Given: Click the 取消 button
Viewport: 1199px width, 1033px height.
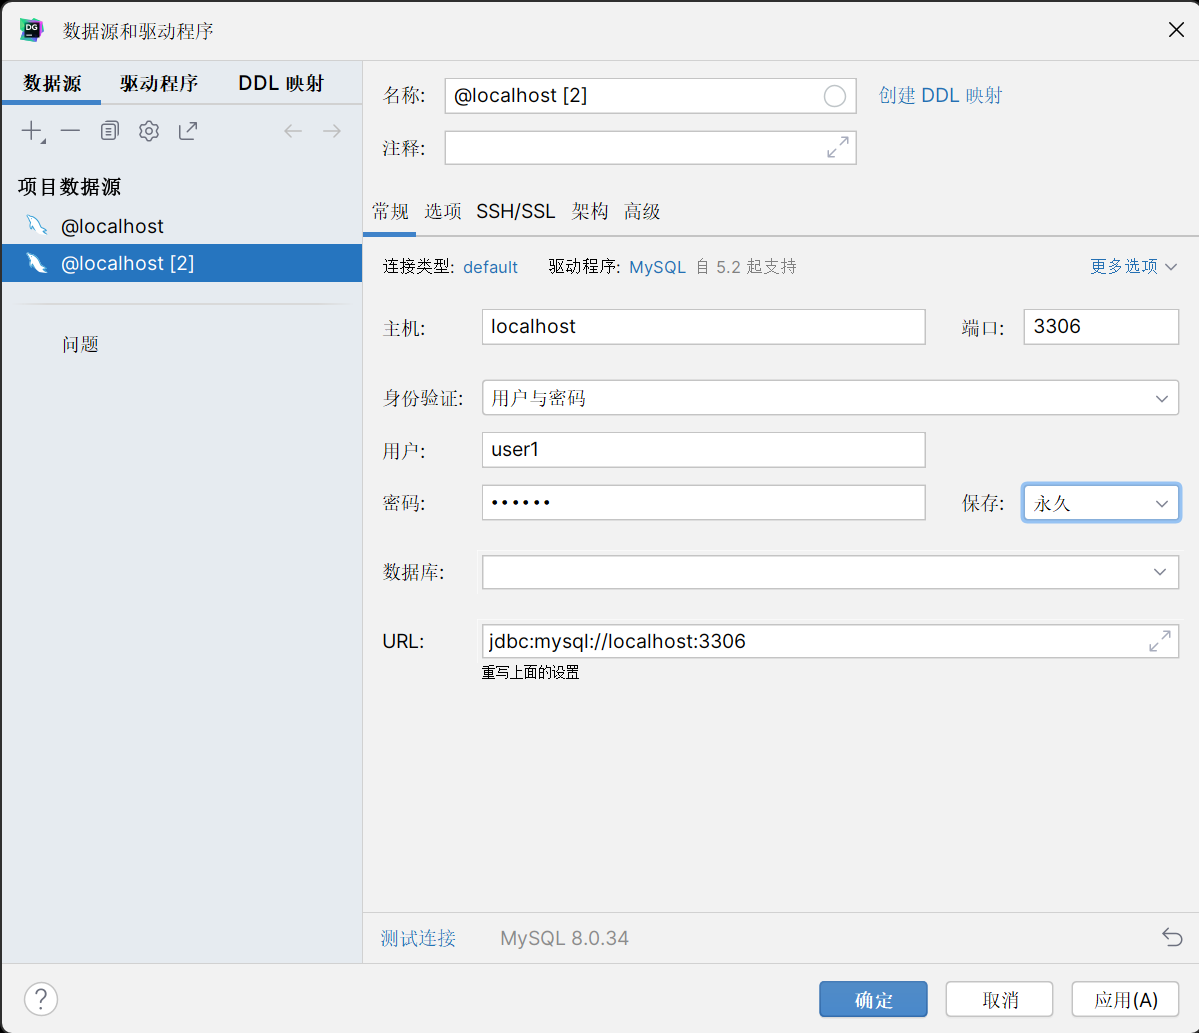Looking at the screenshot, I should click(x=999, y=999).
